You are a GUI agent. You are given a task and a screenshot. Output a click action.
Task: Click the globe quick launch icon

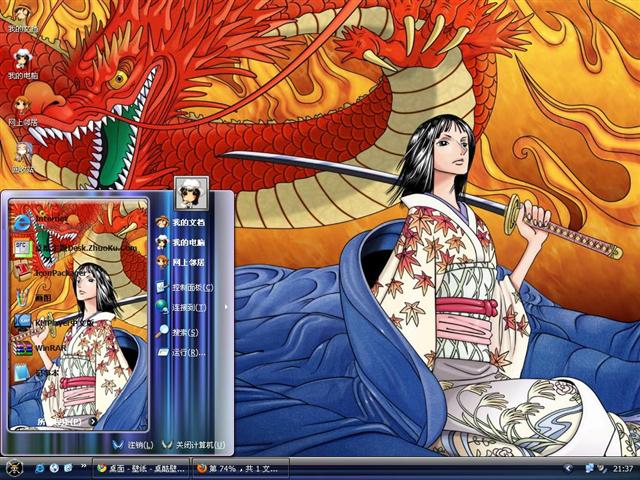pos(54,468)
